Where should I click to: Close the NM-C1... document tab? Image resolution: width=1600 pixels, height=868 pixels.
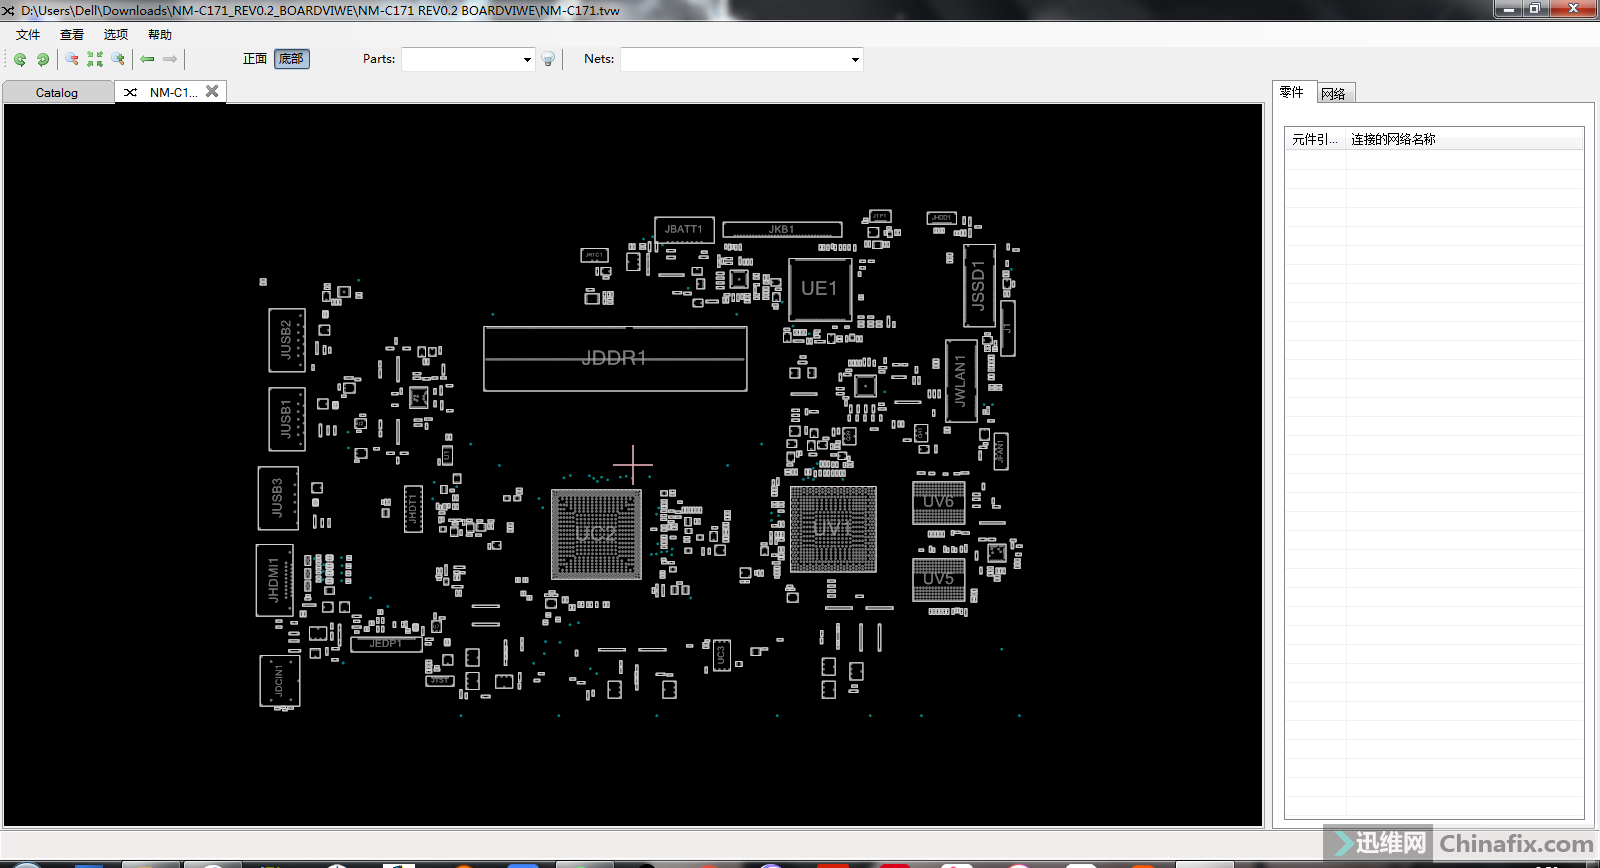[x=212, y=91]
